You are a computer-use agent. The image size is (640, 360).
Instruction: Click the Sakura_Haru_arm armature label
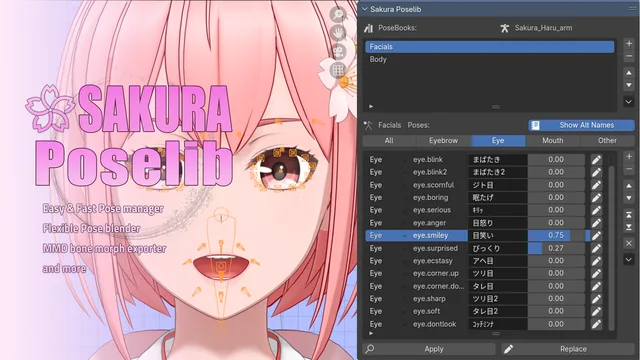point(543,28)
